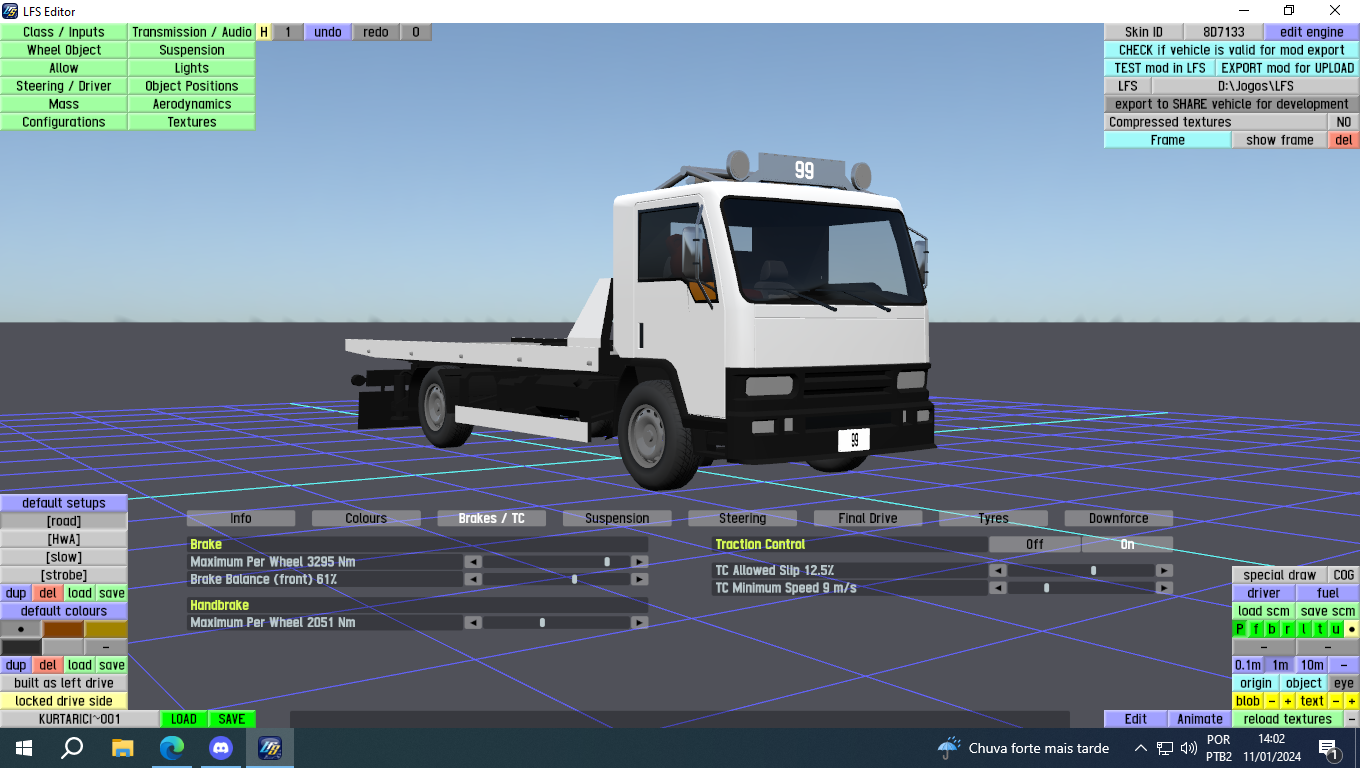Click left arrow of TC Minimum Speed
Image resolution: width=1360 pixels, height=768 pixels.
(x=998, y=589)
